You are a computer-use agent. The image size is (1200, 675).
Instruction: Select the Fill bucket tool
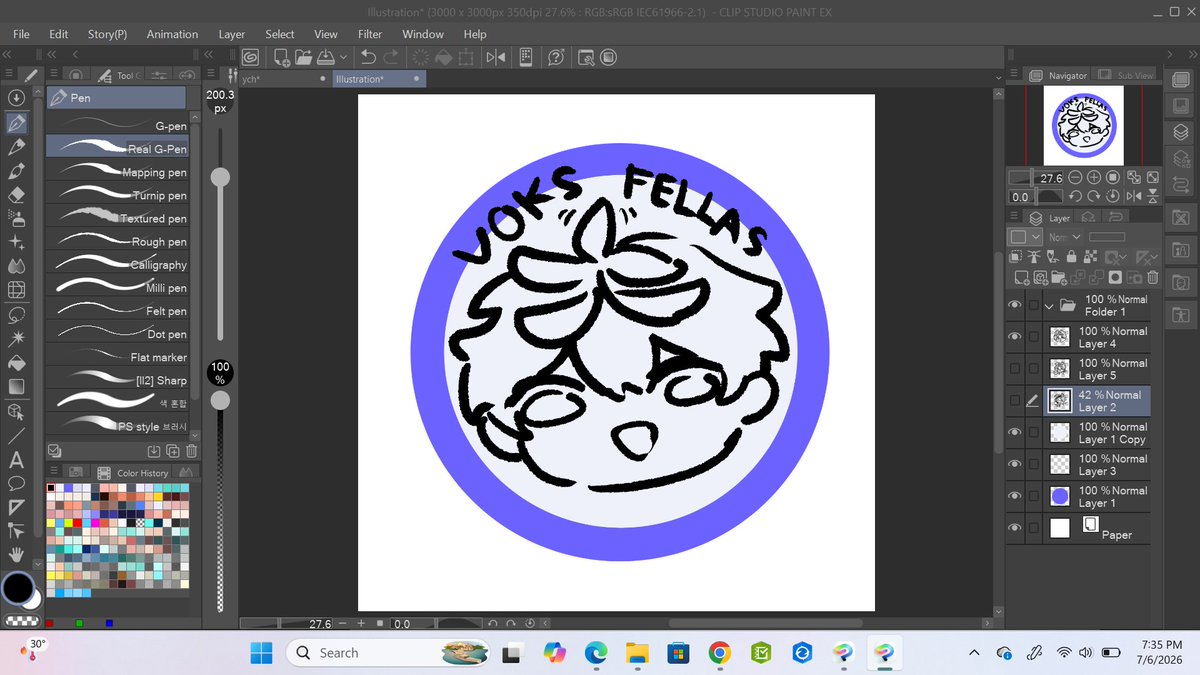16,363
